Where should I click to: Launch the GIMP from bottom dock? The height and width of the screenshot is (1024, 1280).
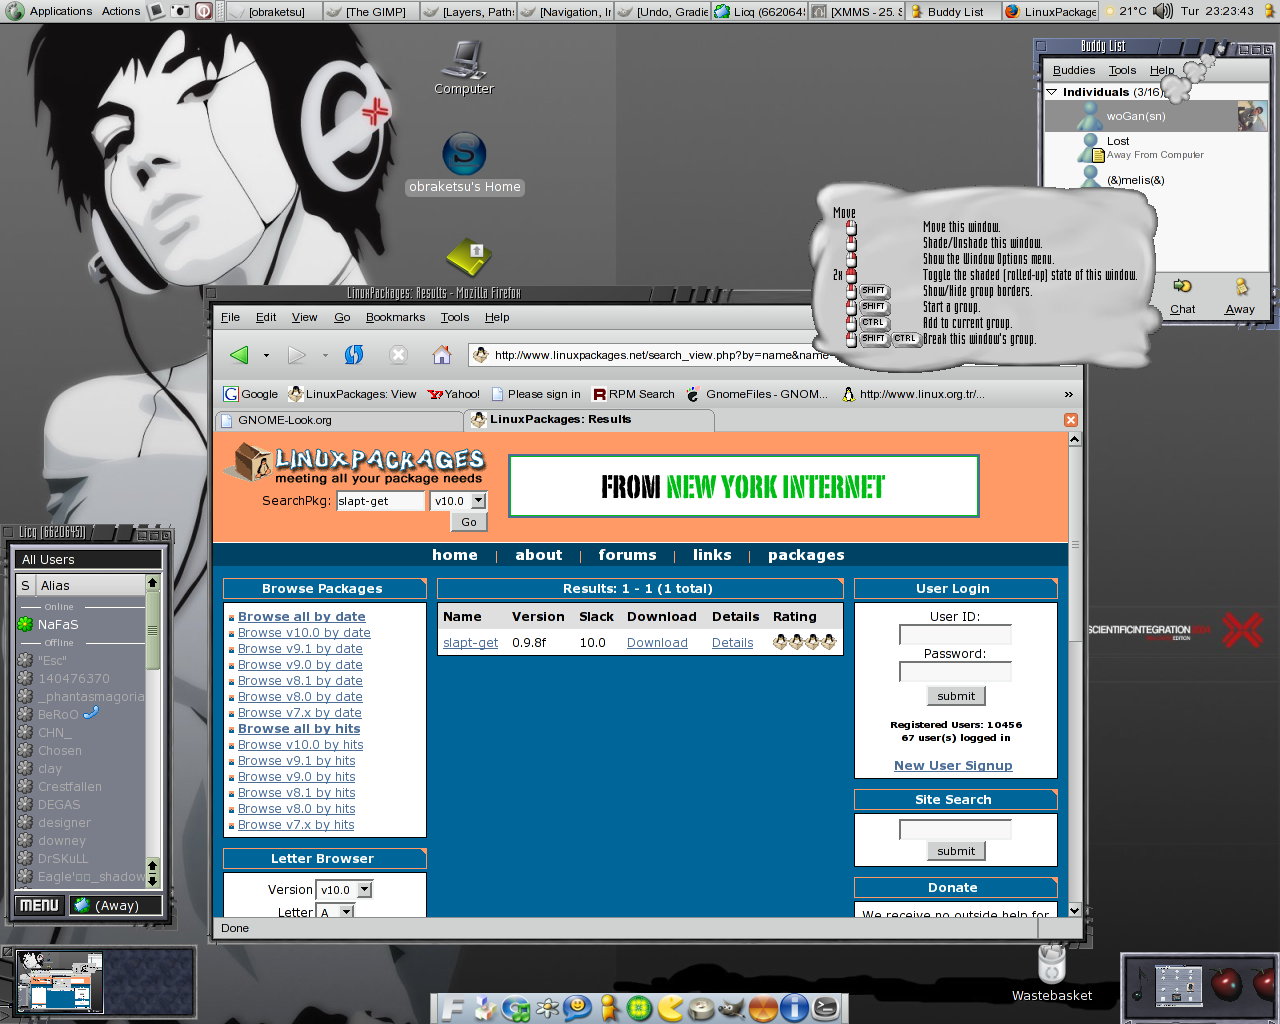coord(732,1008)
